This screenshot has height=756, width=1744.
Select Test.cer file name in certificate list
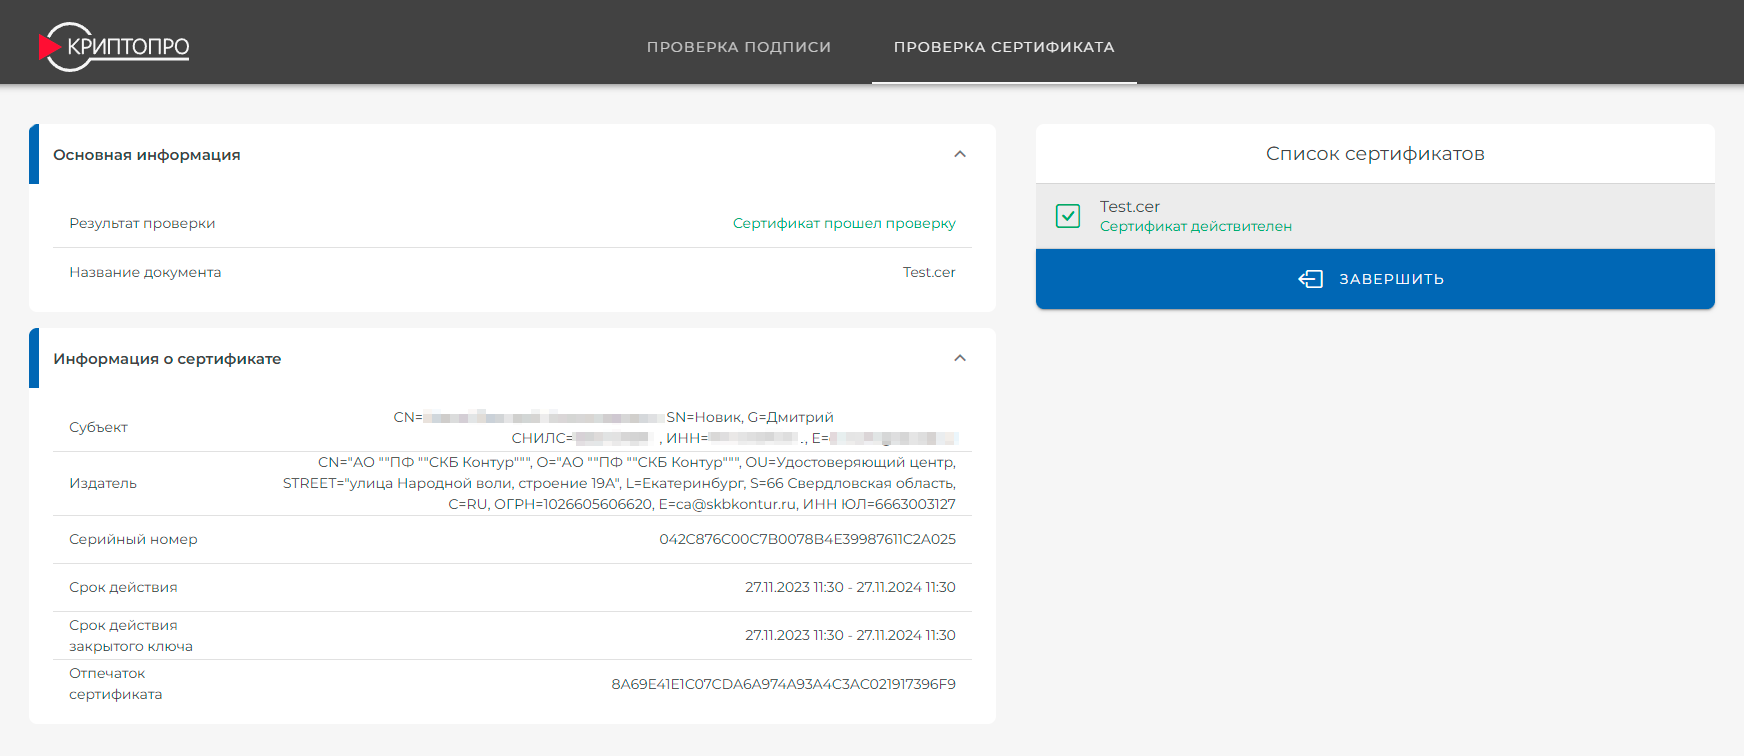[x=1130, y=207]
